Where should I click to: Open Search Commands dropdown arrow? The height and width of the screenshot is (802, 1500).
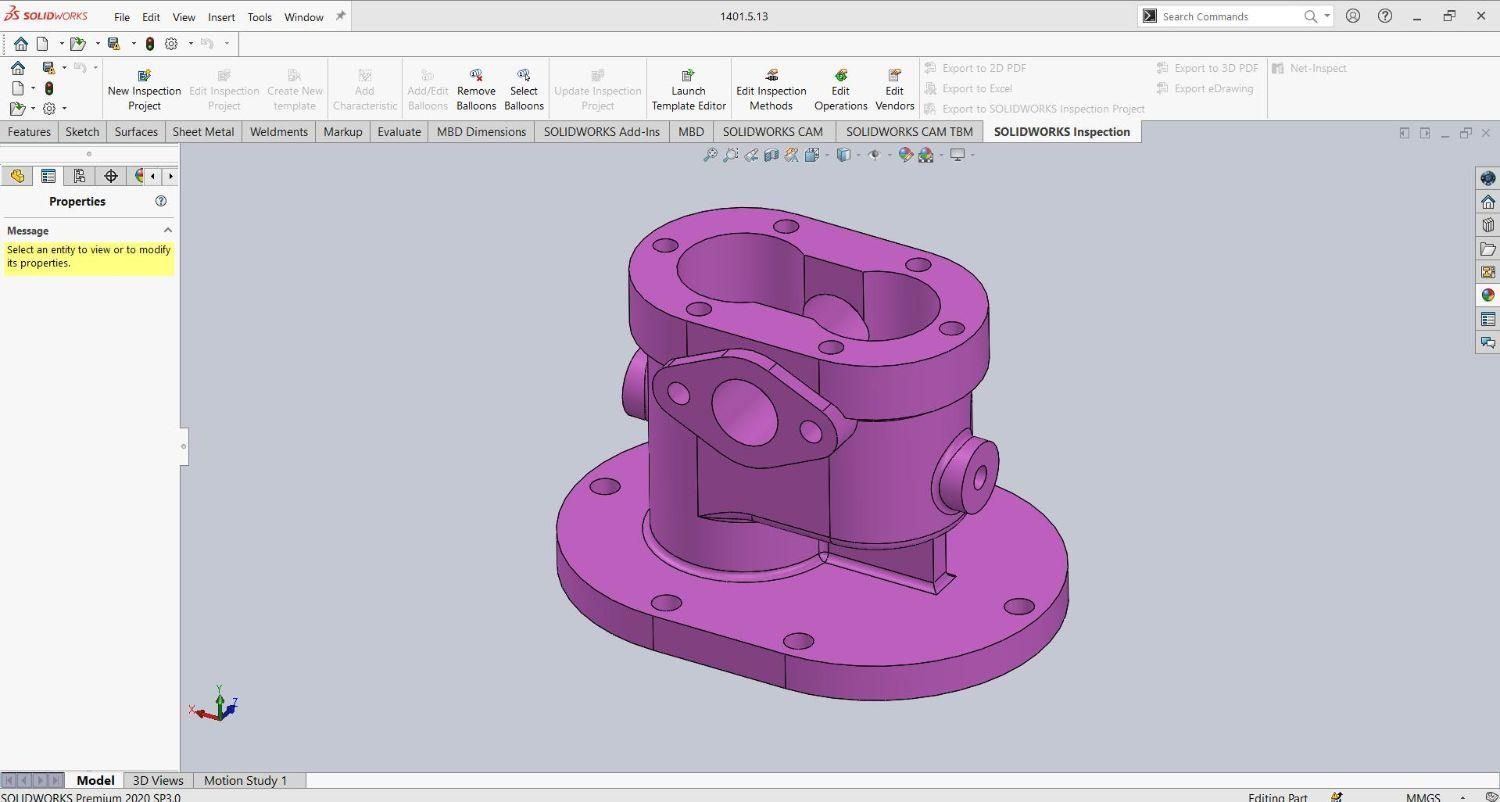coord(1328,16)
